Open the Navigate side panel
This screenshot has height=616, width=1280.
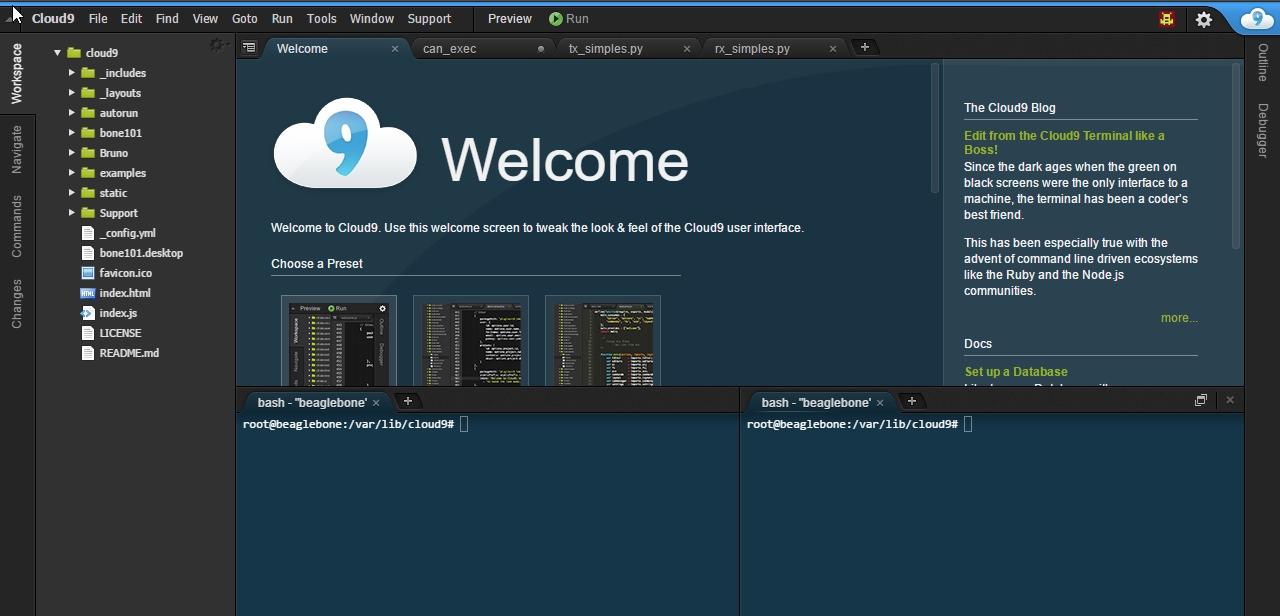[17, 150]
